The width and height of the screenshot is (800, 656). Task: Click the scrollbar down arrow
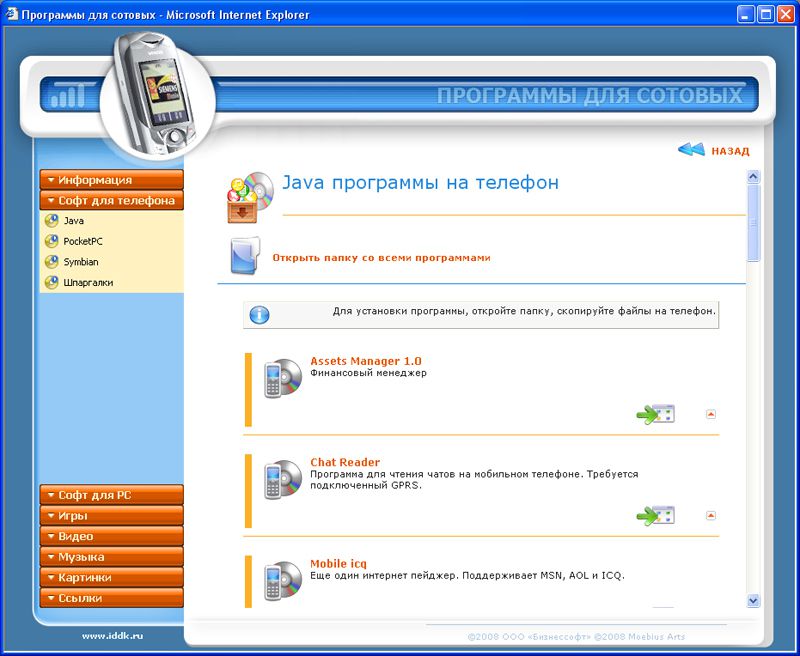click(754, 600)
